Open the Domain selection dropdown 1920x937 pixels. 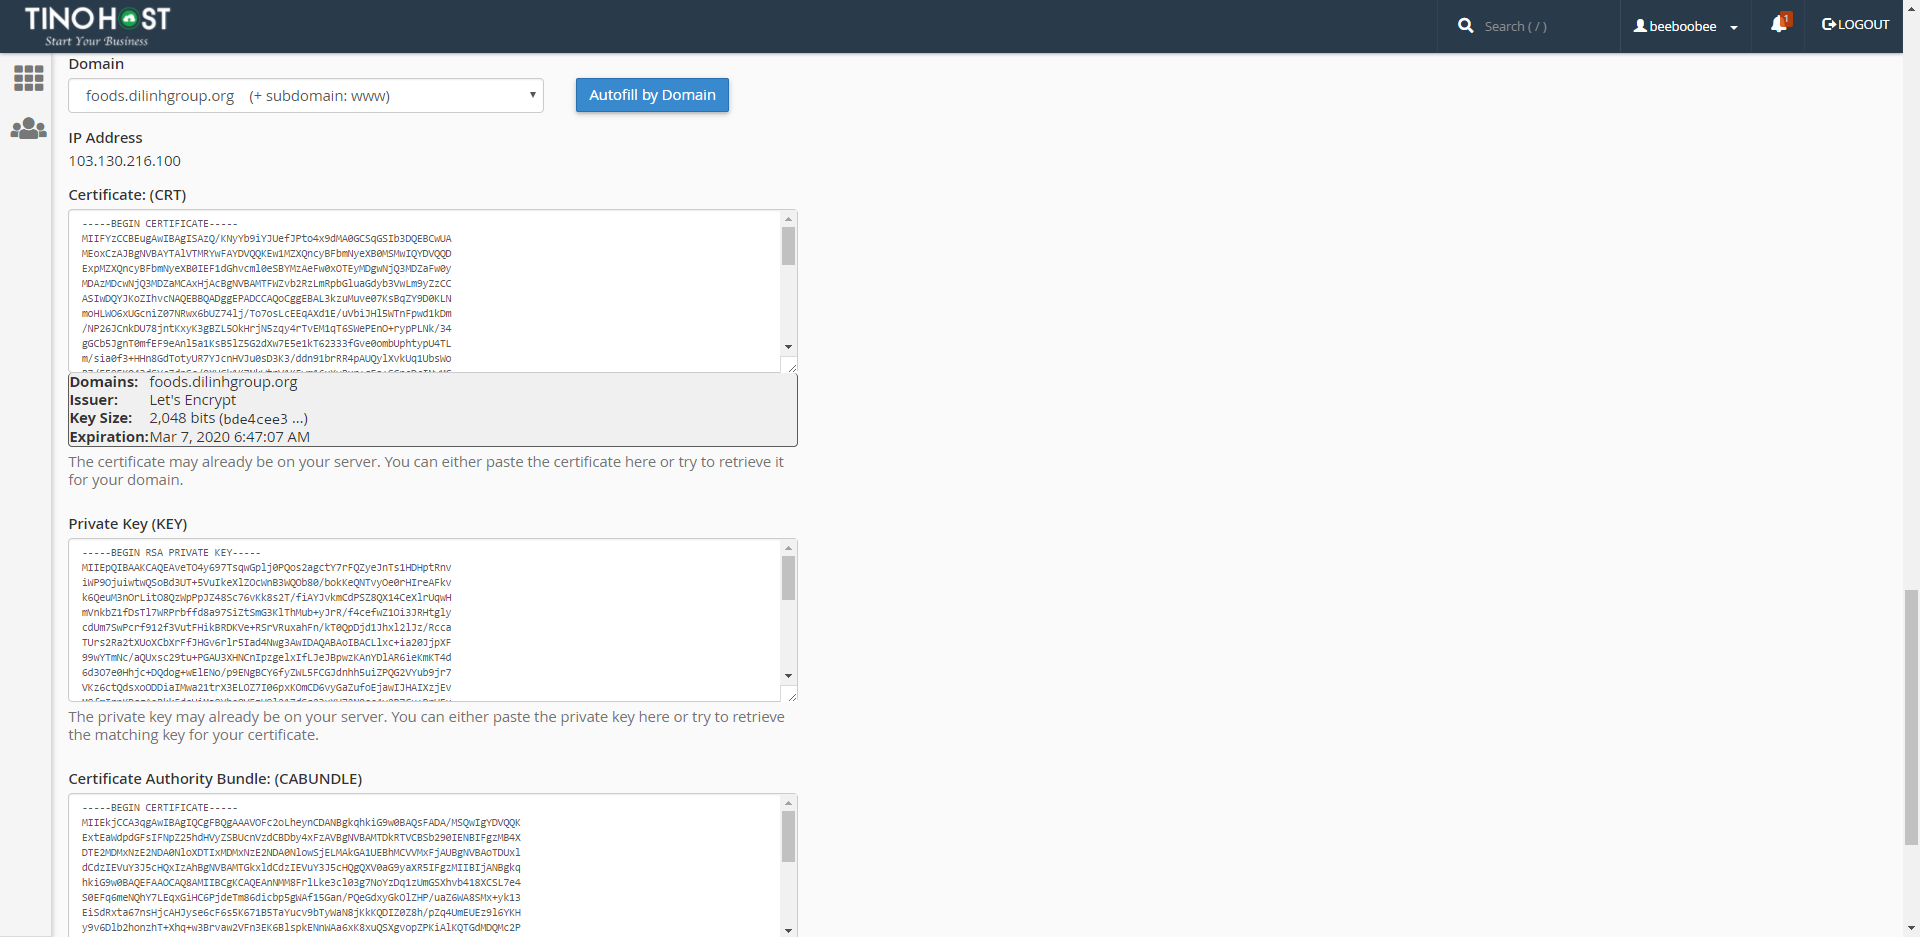pyautogui.click(x=306, y=96)
